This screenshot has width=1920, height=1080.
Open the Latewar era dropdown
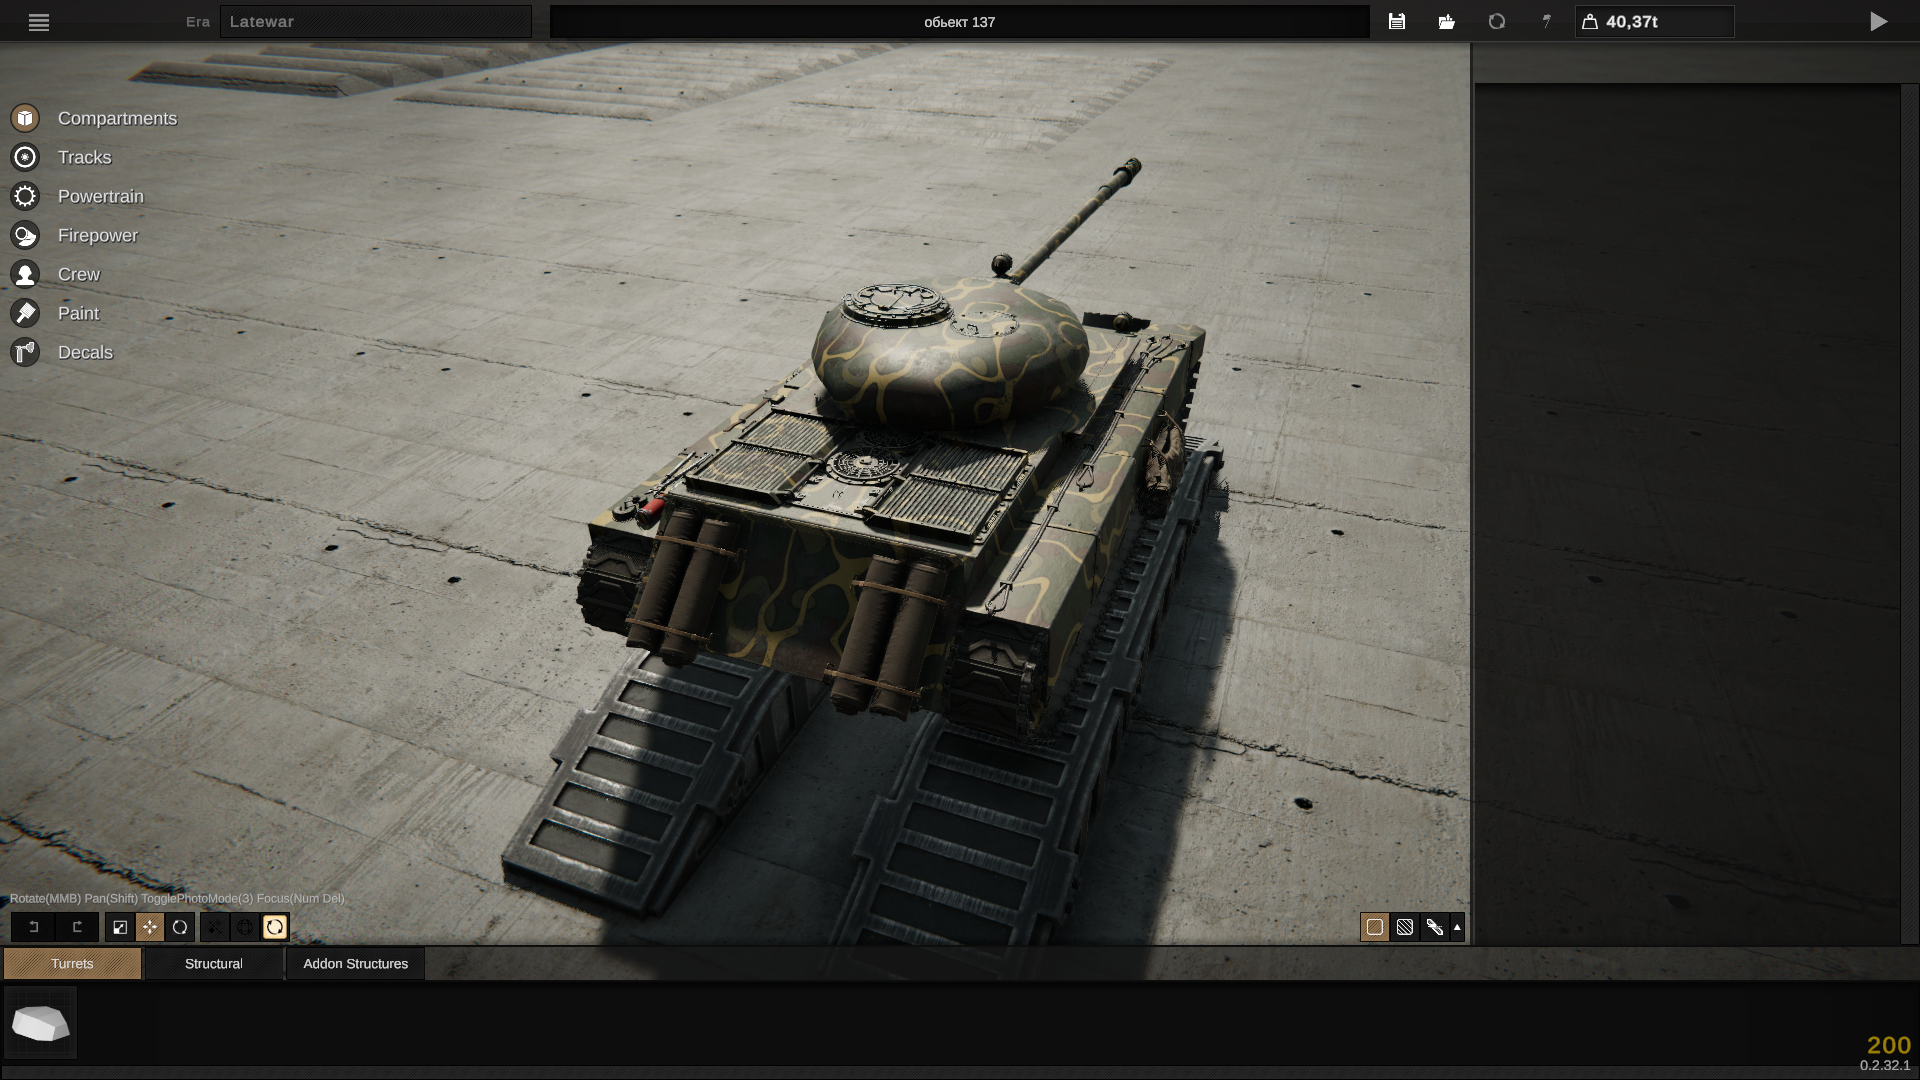(375, 21)
